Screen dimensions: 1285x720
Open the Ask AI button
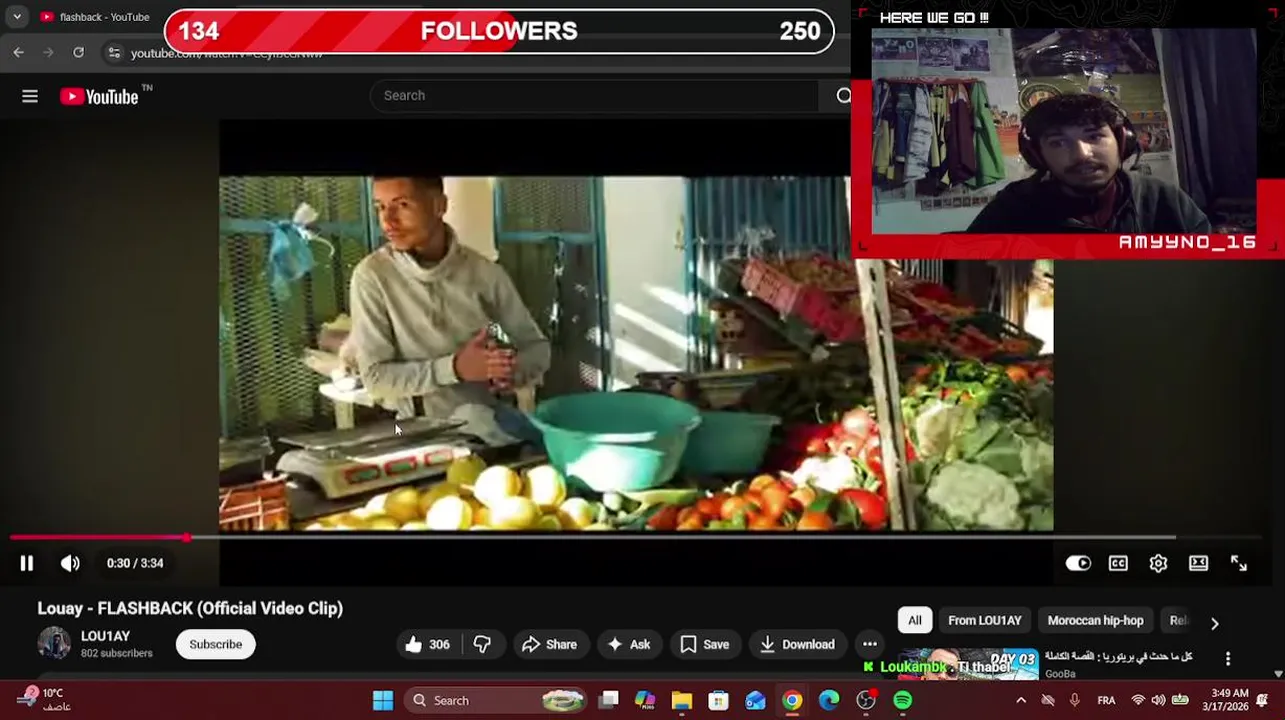[x=629, y=645]
